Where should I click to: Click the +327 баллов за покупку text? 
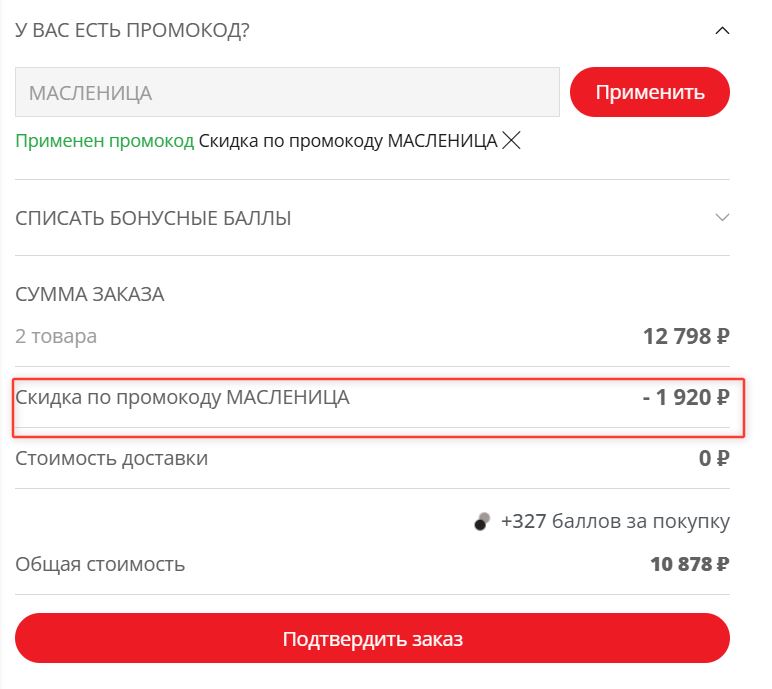[x=615, y=521]
